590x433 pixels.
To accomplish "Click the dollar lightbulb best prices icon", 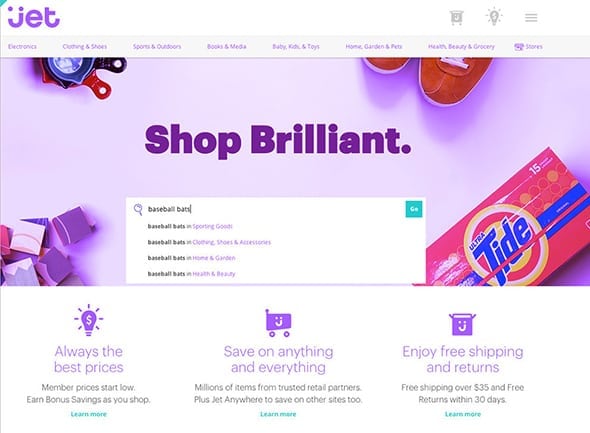I will click(88, 320).
